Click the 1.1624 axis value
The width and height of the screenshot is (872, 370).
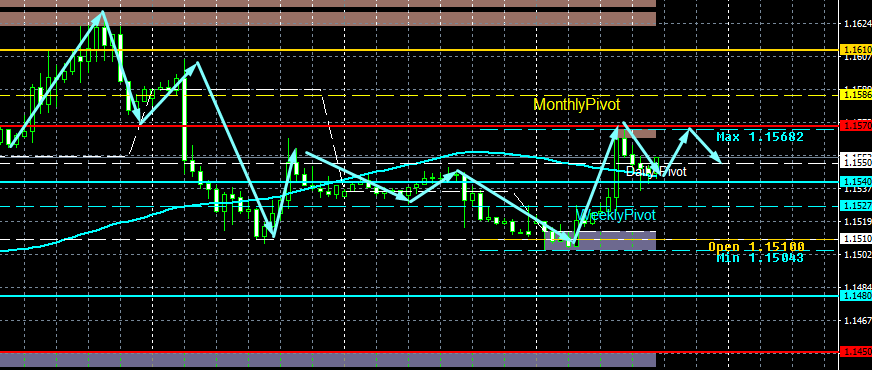(858, 23)
